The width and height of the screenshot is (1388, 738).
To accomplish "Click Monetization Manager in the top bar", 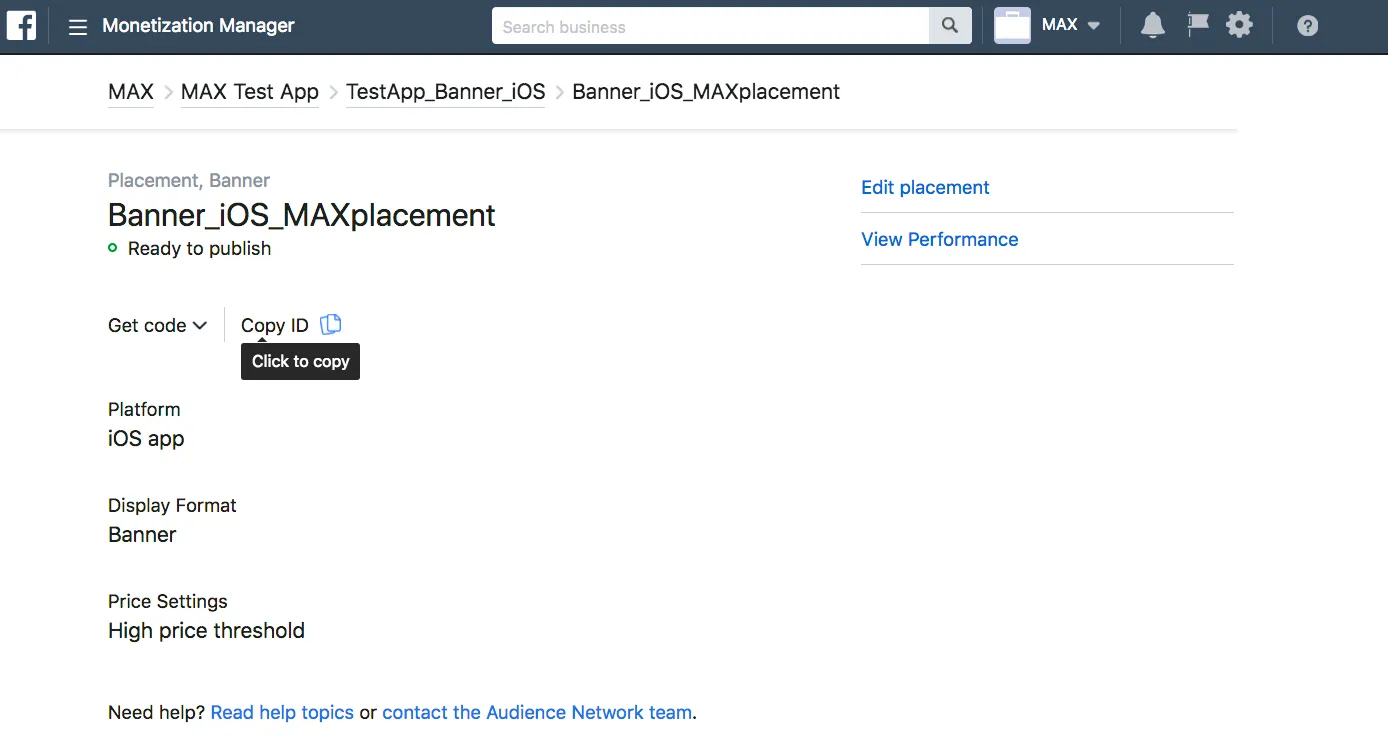I will [197, 26].
